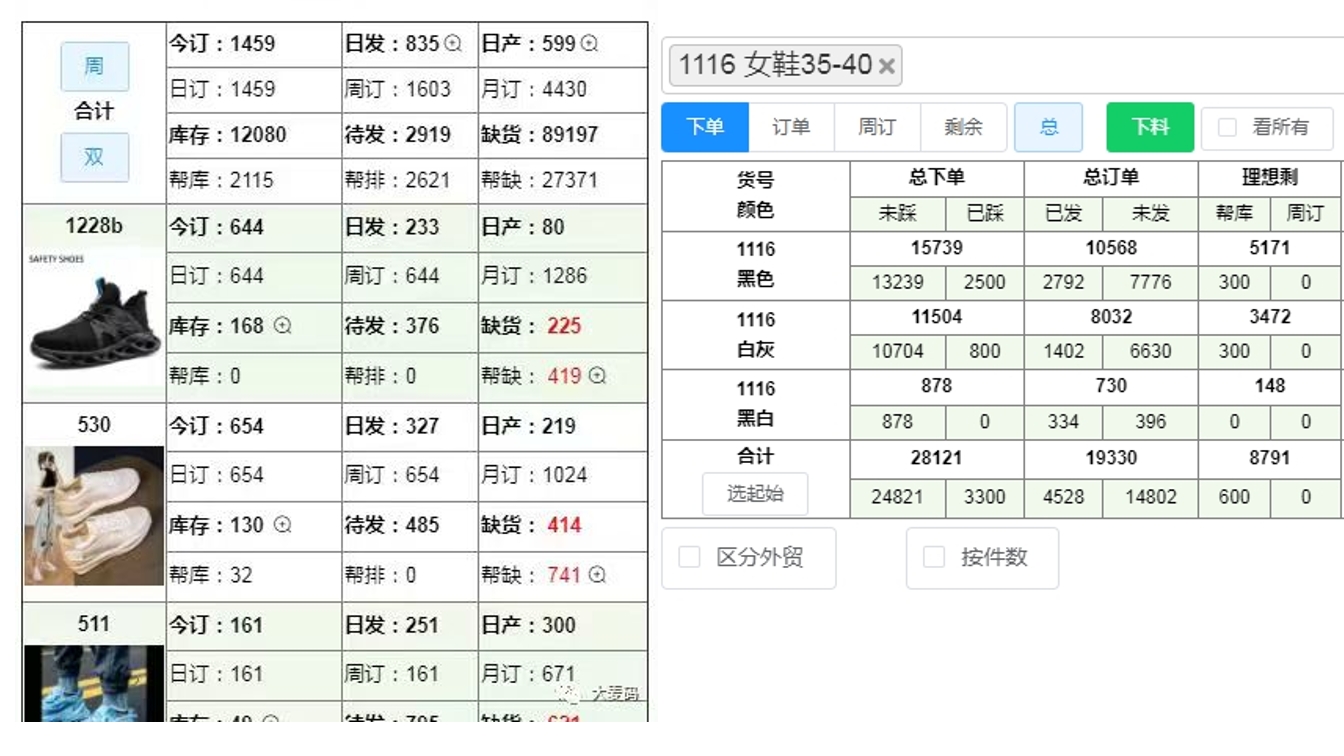Screen dimensions: 1344x756
Task: Click the green 下料 button
Action: tap(1149, 127)
